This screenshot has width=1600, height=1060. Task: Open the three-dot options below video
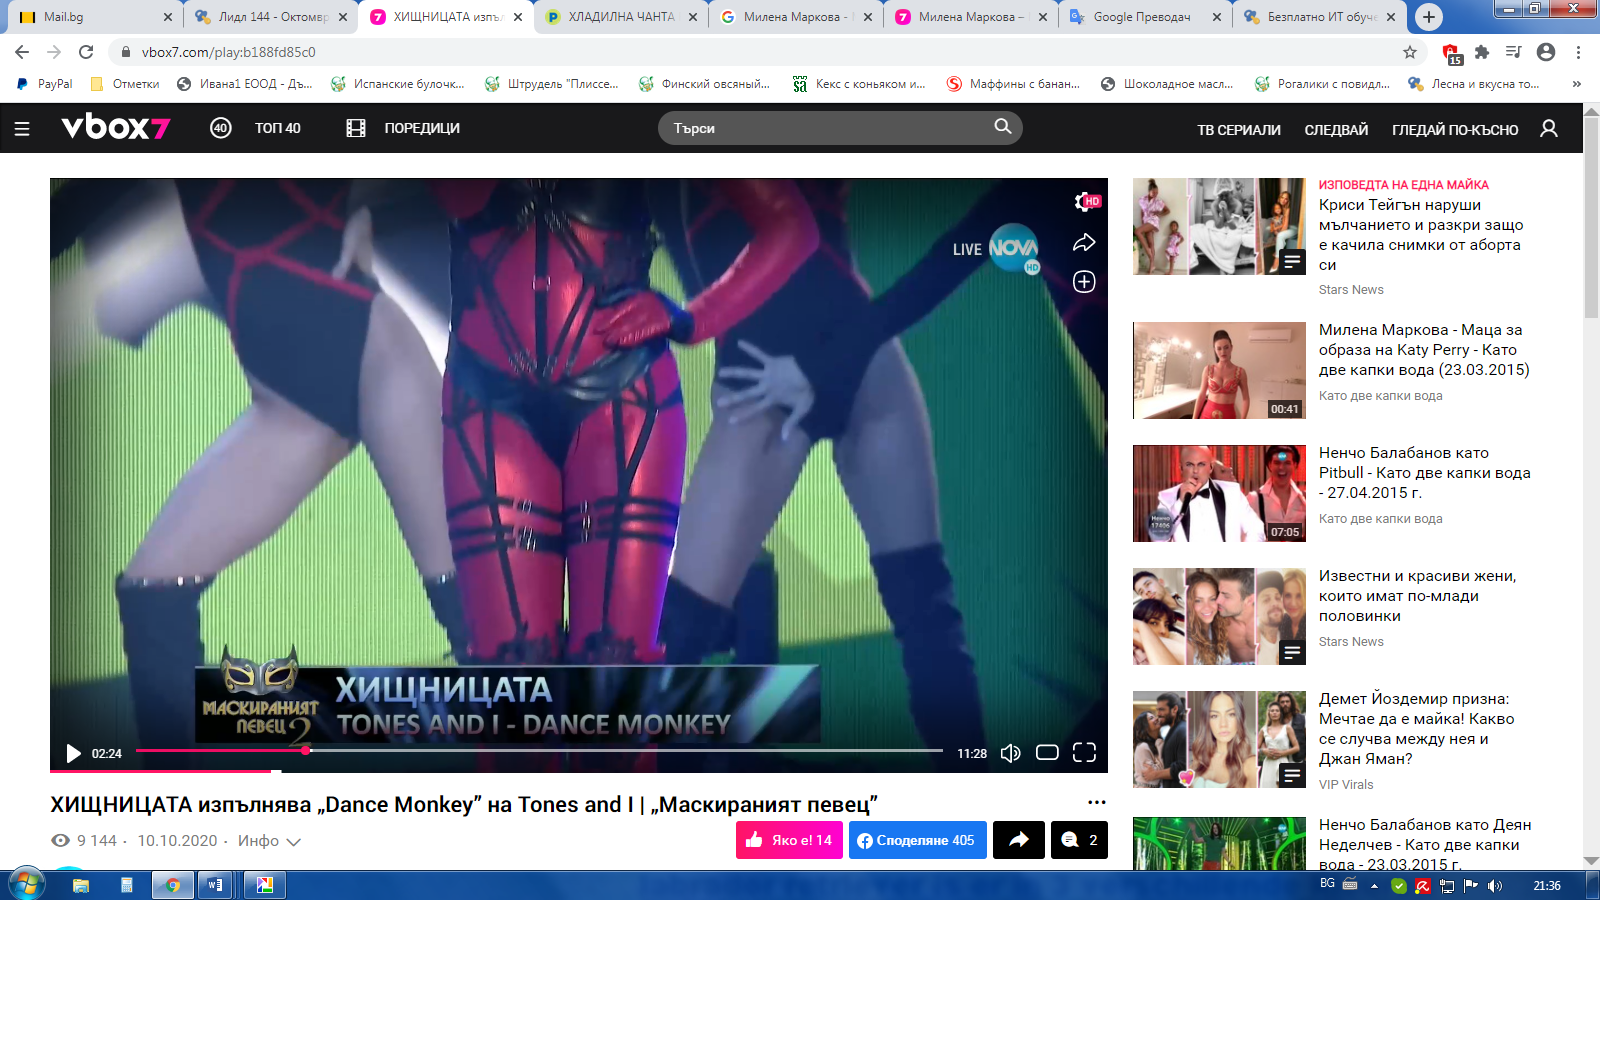click(x=1097, y=803)
